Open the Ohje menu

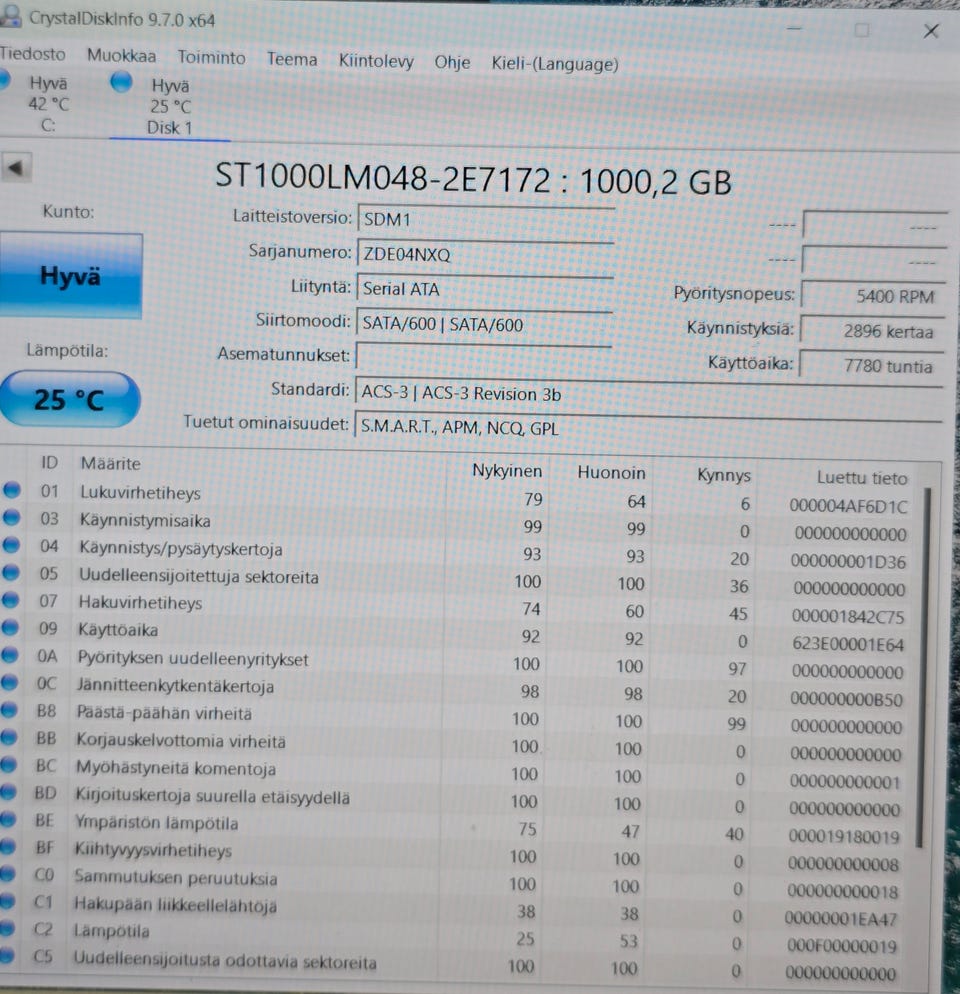pyautogui.click(x=452, y=63)
